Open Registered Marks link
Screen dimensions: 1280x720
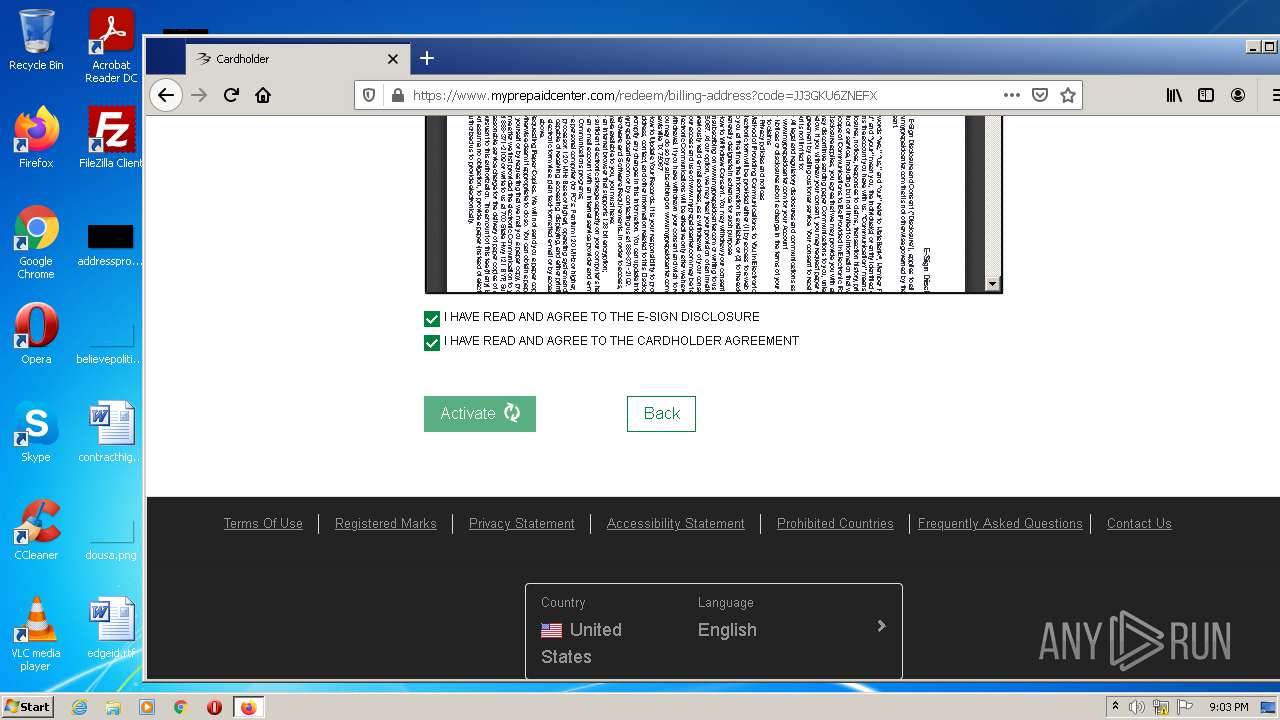[386, 523]
